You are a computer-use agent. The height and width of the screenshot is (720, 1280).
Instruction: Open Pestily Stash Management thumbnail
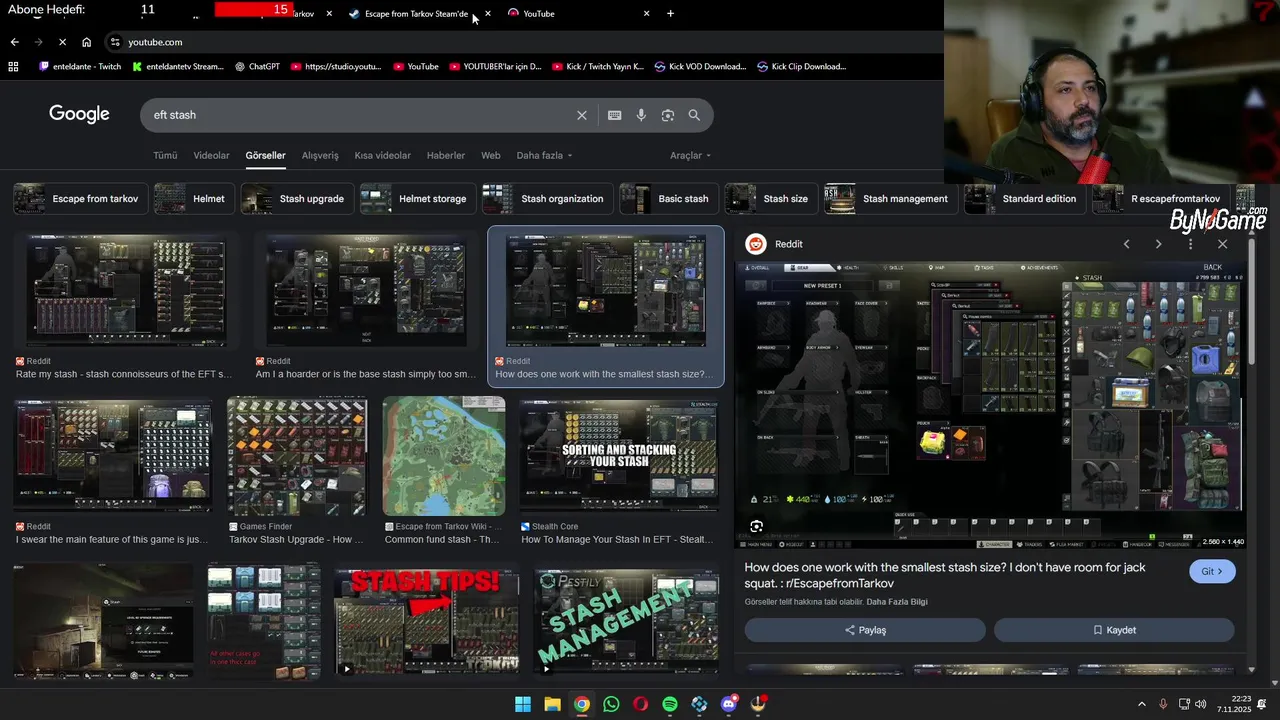[x=626, y=621]
